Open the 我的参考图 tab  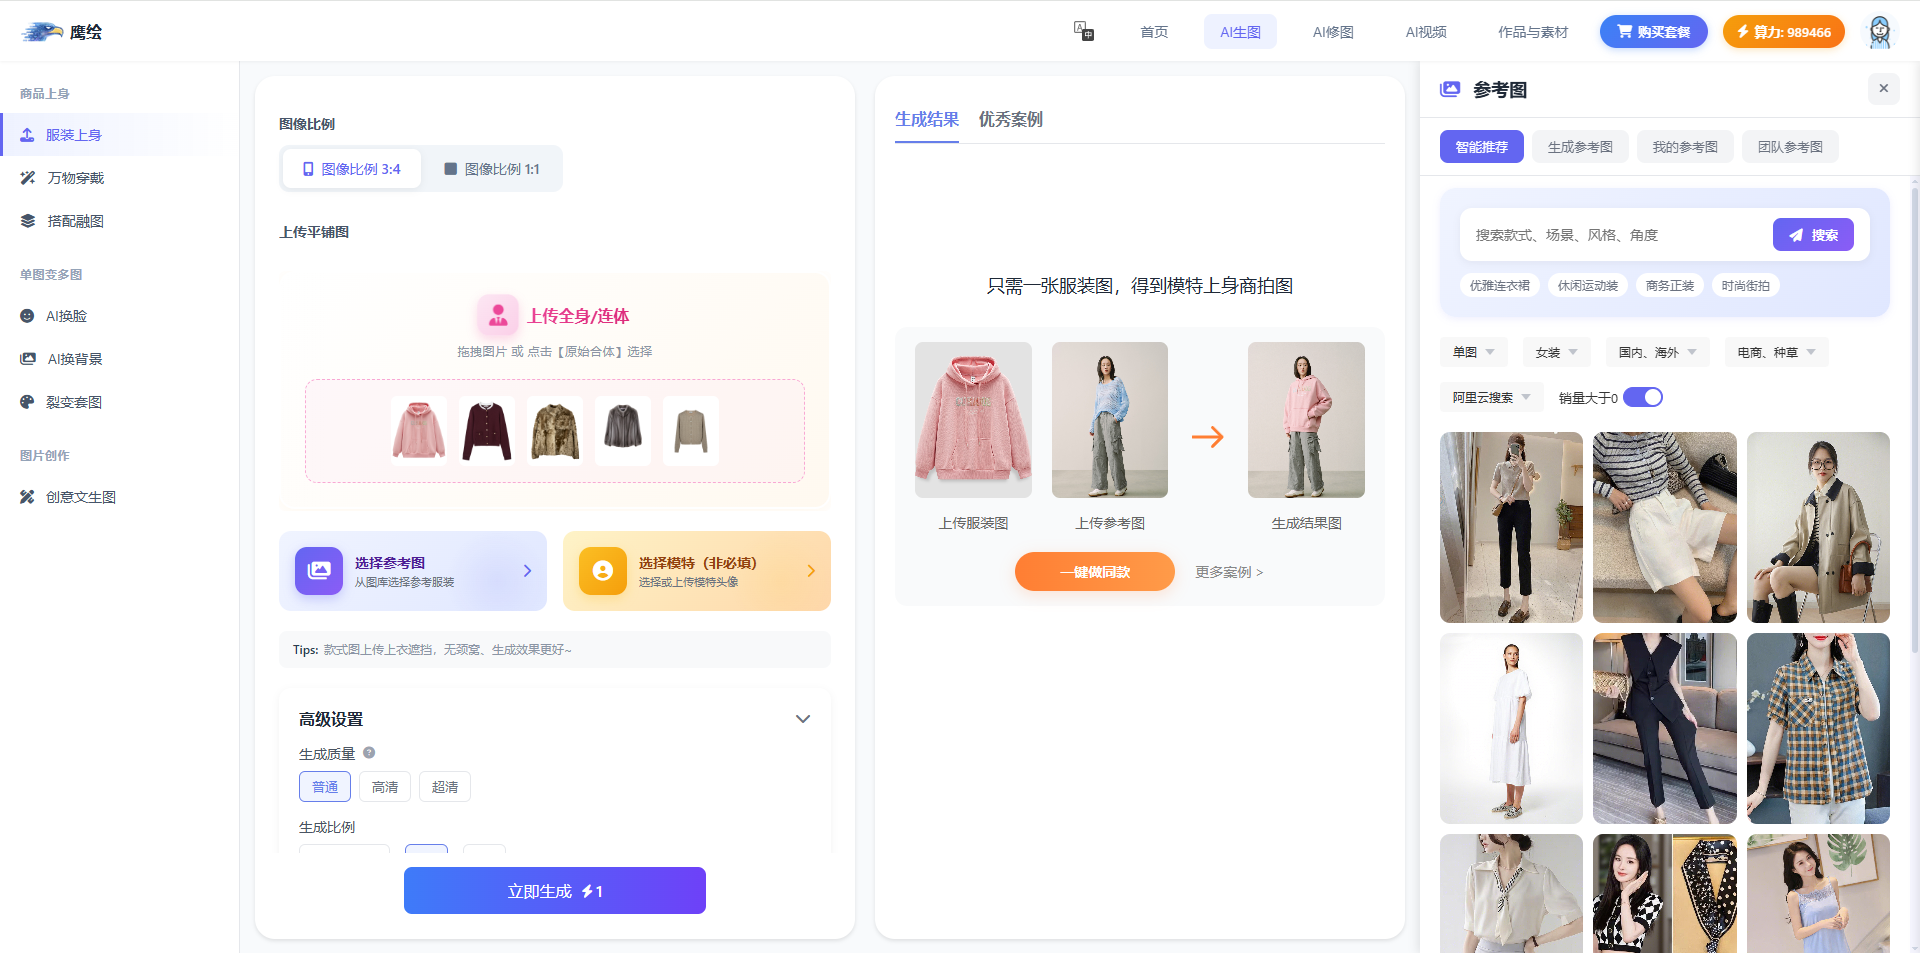1684,147
